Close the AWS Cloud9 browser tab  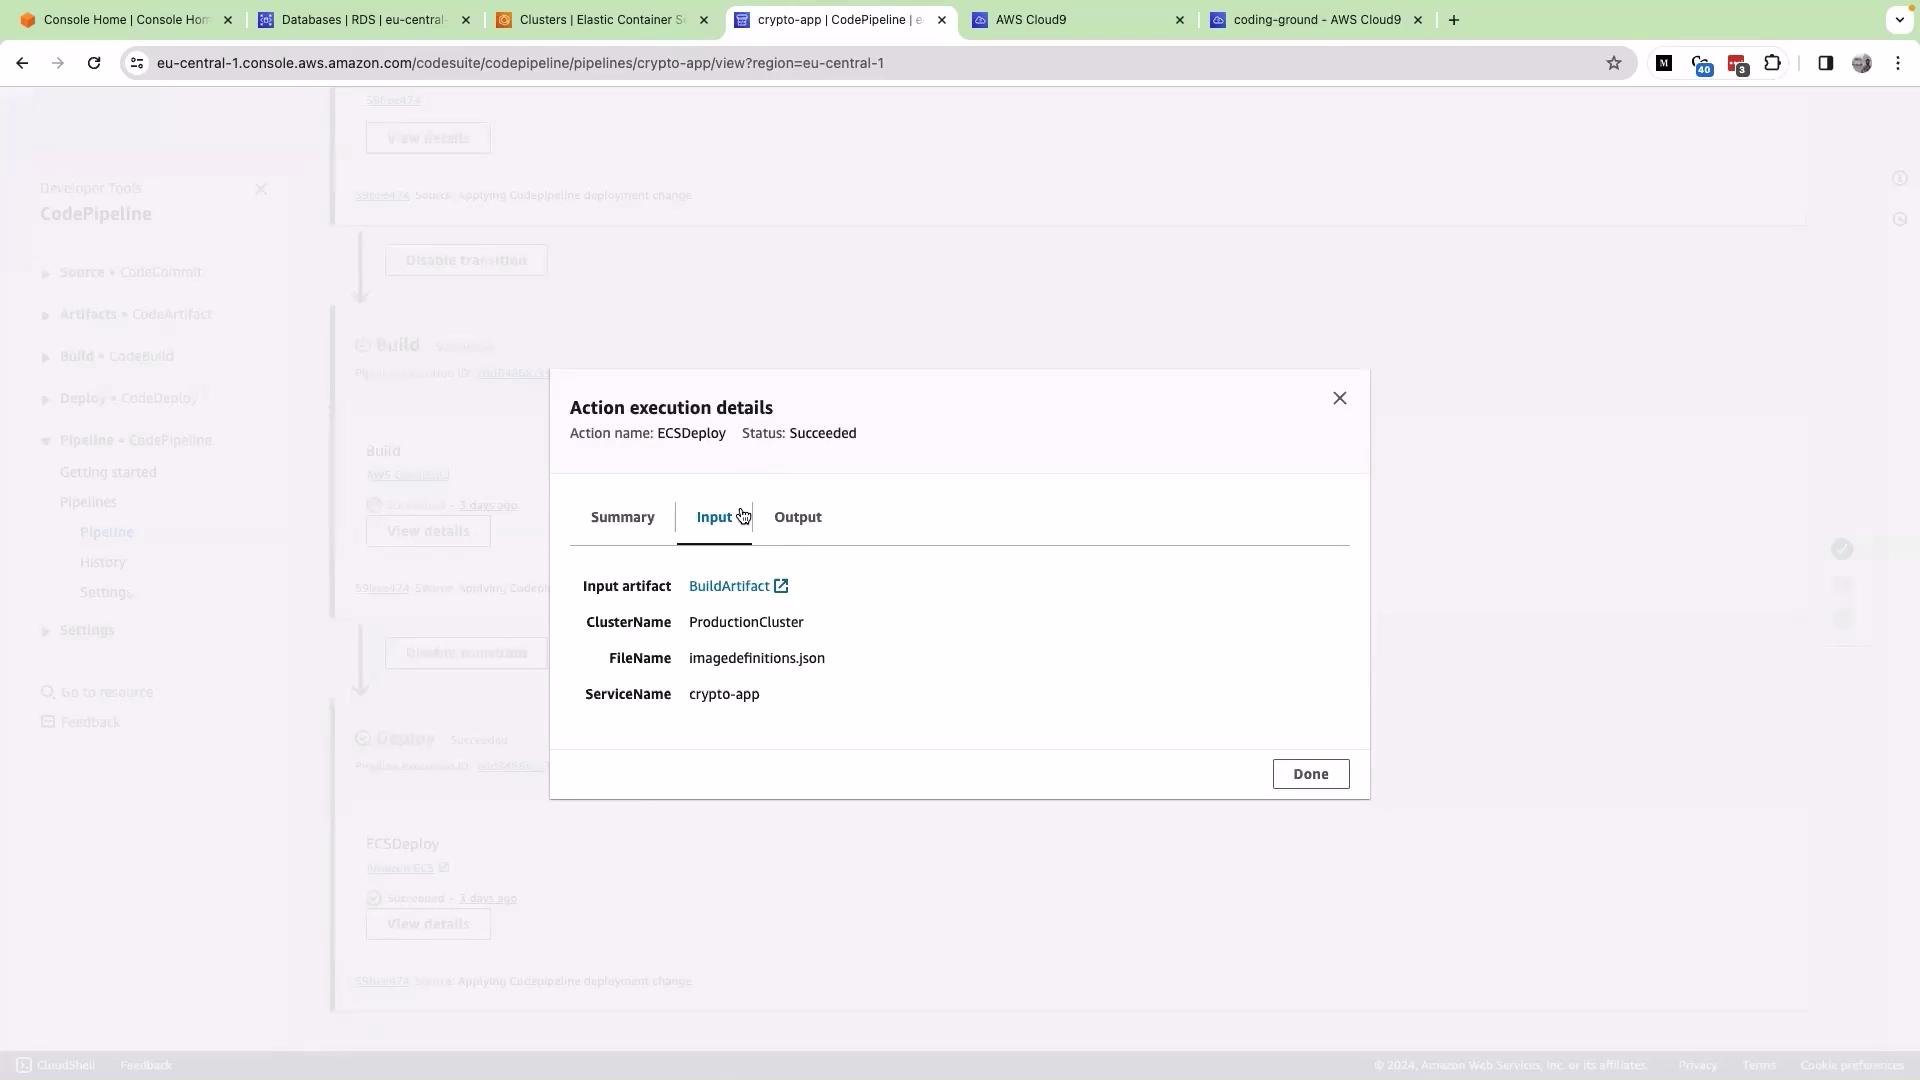[1179, 20]
